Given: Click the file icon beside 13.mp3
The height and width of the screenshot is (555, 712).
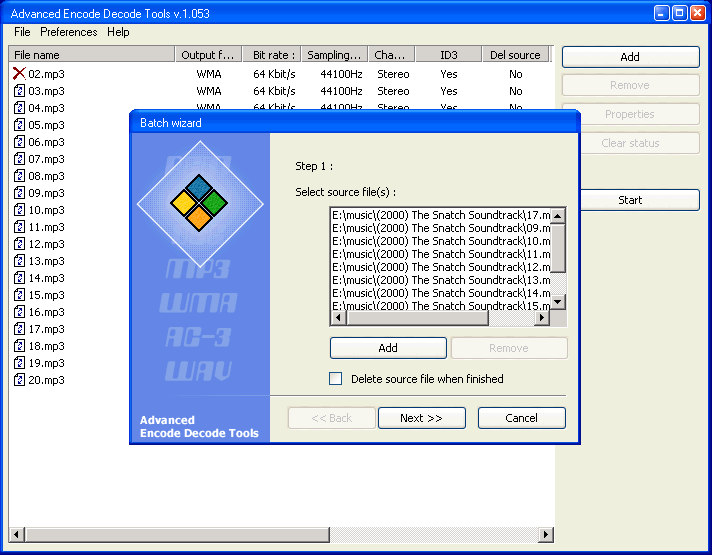Looking at the screenshot, I should click(19, 261).
